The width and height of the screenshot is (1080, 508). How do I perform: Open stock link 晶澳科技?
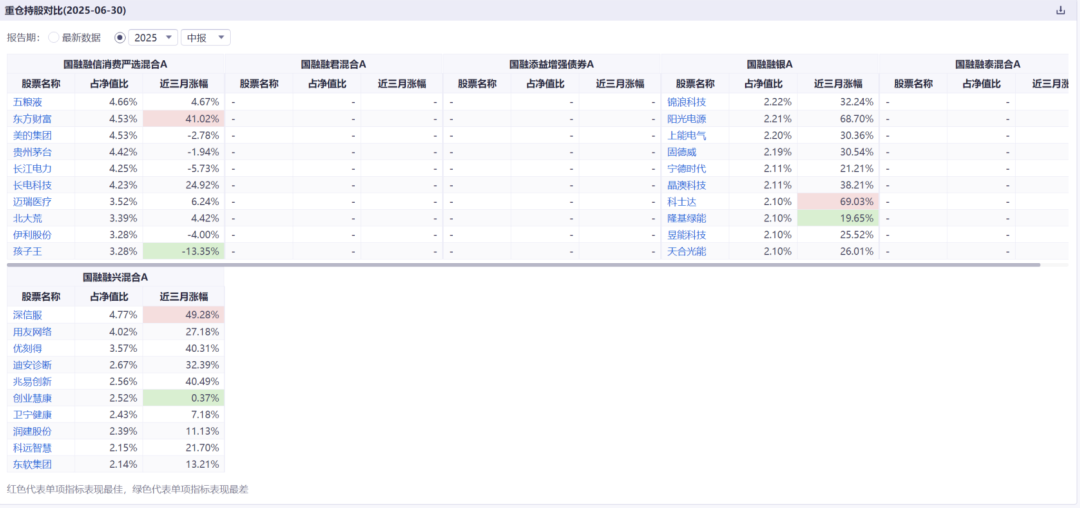[686, 184]
